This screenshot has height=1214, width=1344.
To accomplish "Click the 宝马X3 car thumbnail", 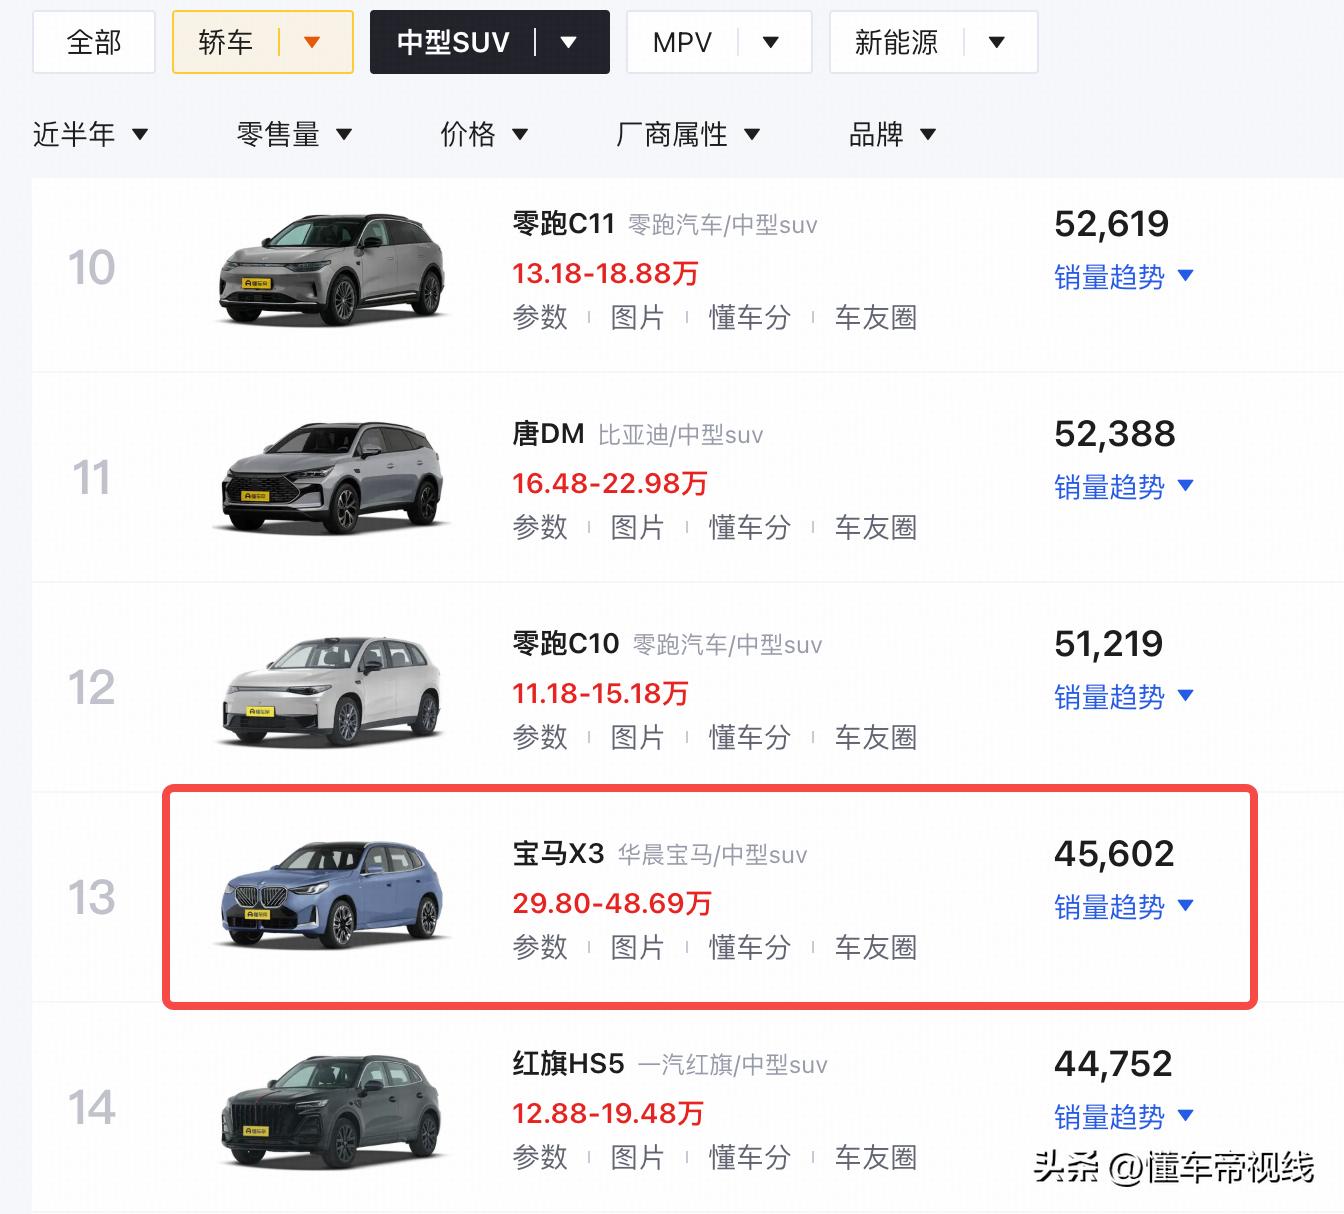I will [332, 896].
